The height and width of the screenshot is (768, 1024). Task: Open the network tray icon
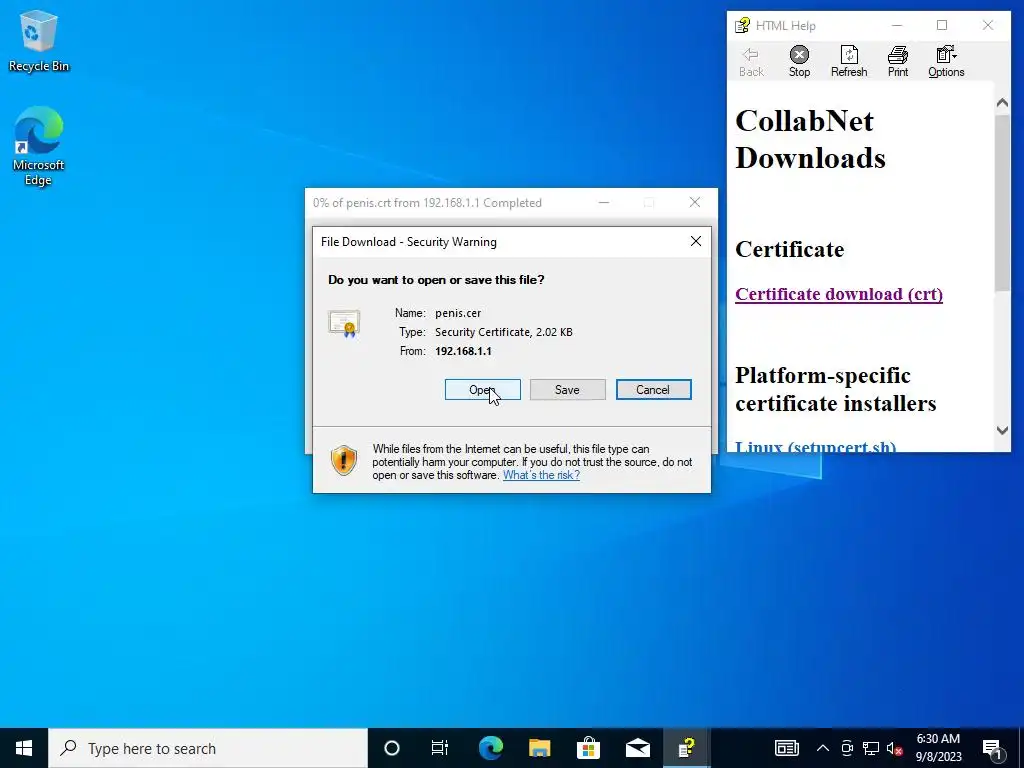coord(871,748)
